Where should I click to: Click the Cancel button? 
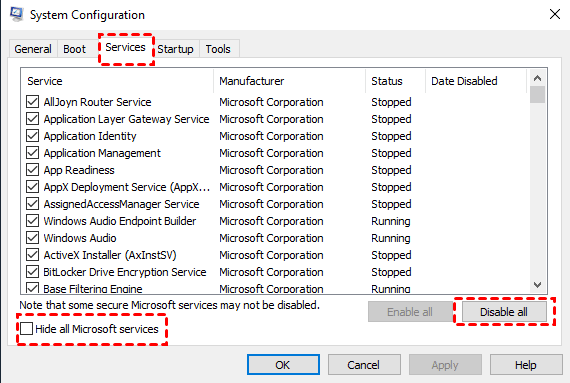point(364,365)
